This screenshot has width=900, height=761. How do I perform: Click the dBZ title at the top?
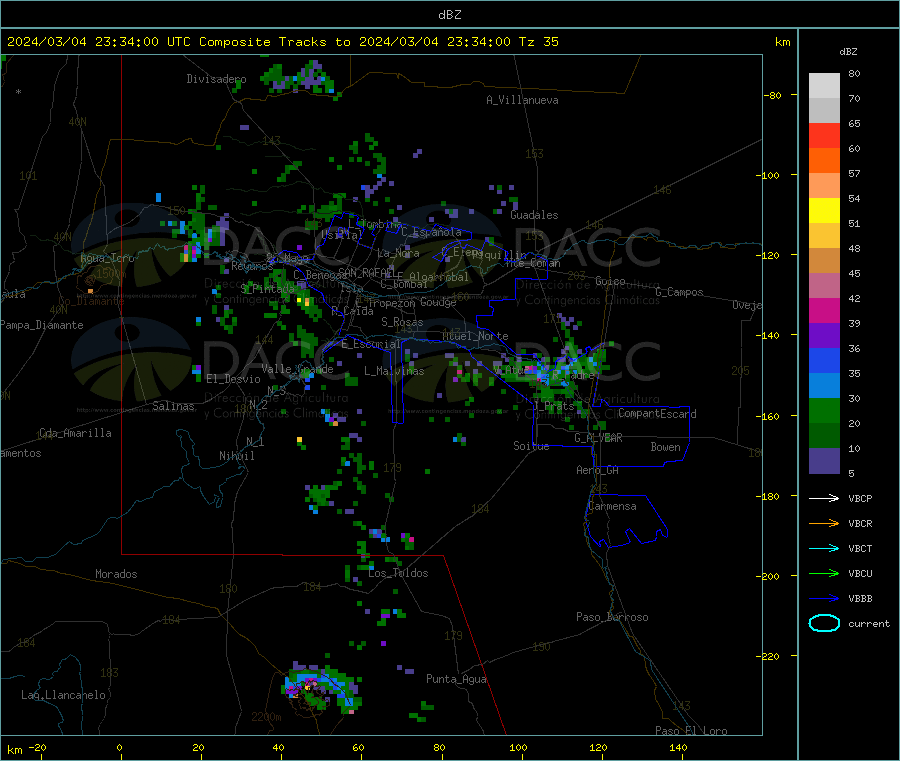click(x=449, y=15)
